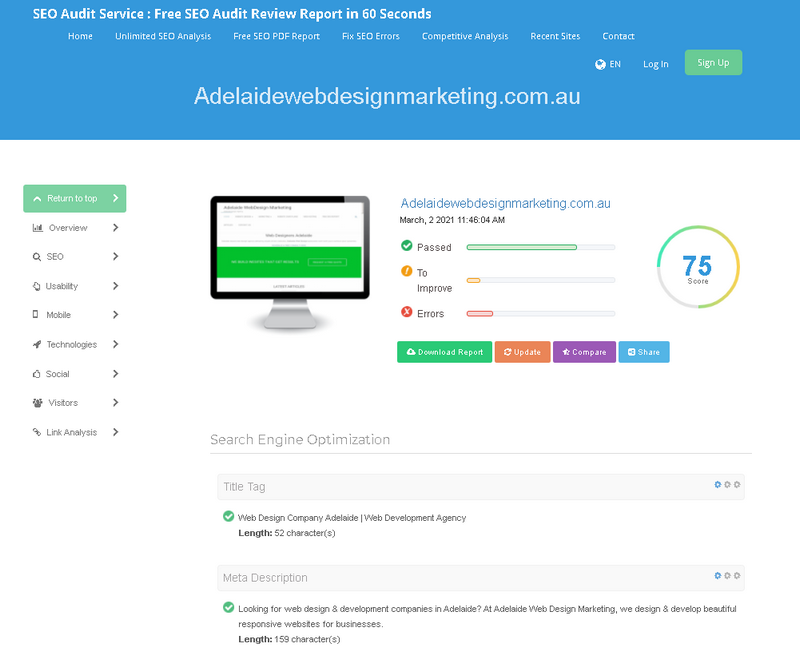Click 'Web Design Company Adelaide | Web Development Agency'
The width and height of the screenshot is (800, 648).
pyautogui.click(x=352, y=518)
